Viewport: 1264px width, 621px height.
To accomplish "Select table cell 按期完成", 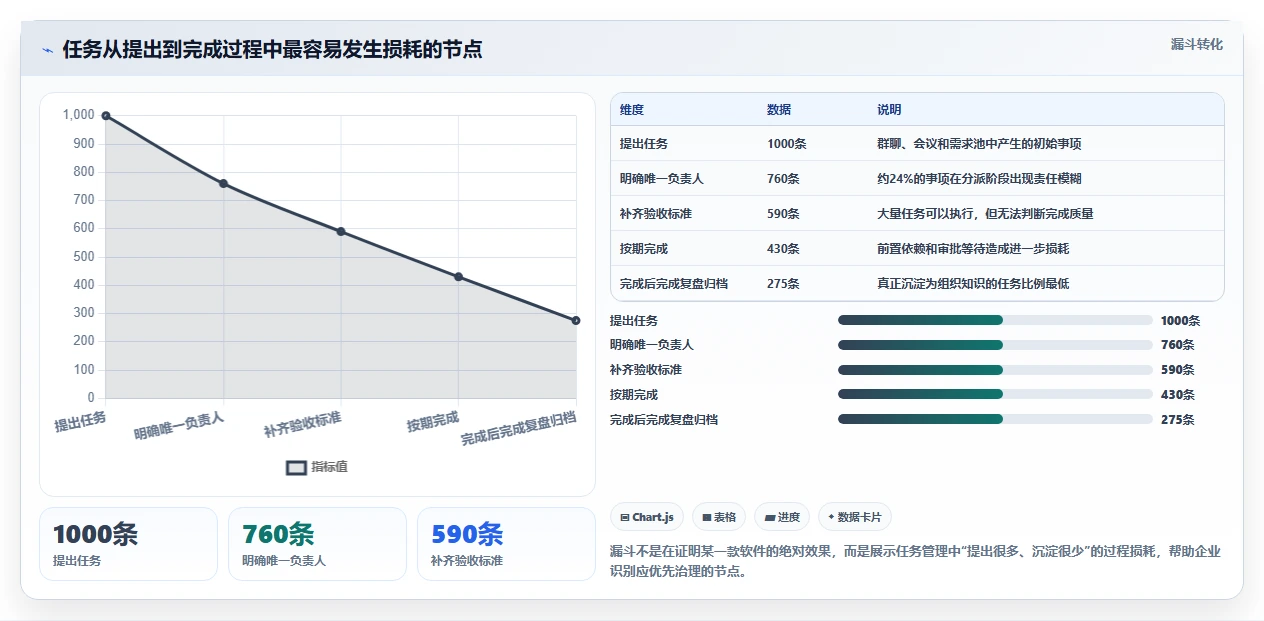I will click(644, 249).
